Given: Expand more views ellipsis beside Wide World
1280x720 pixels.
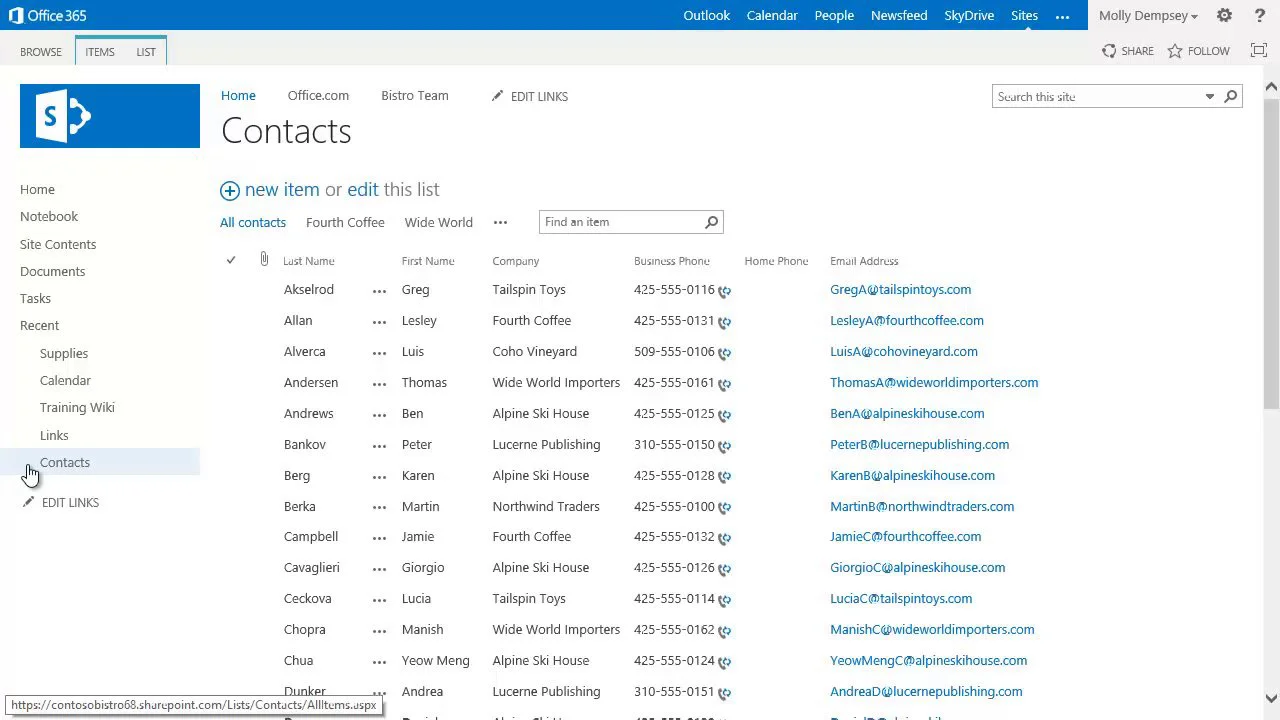Looking at the screenshot, I should (x=500, y=222).
